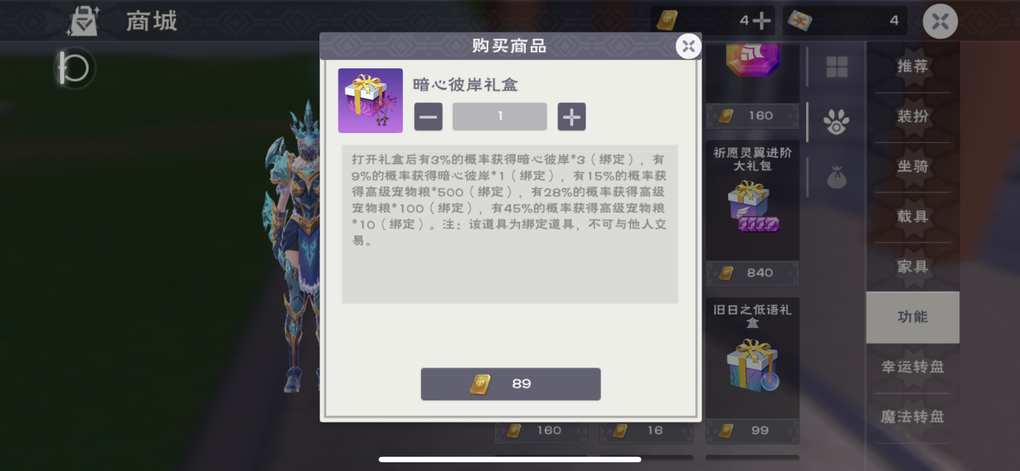Switch to the 载具 category tab

912,217
